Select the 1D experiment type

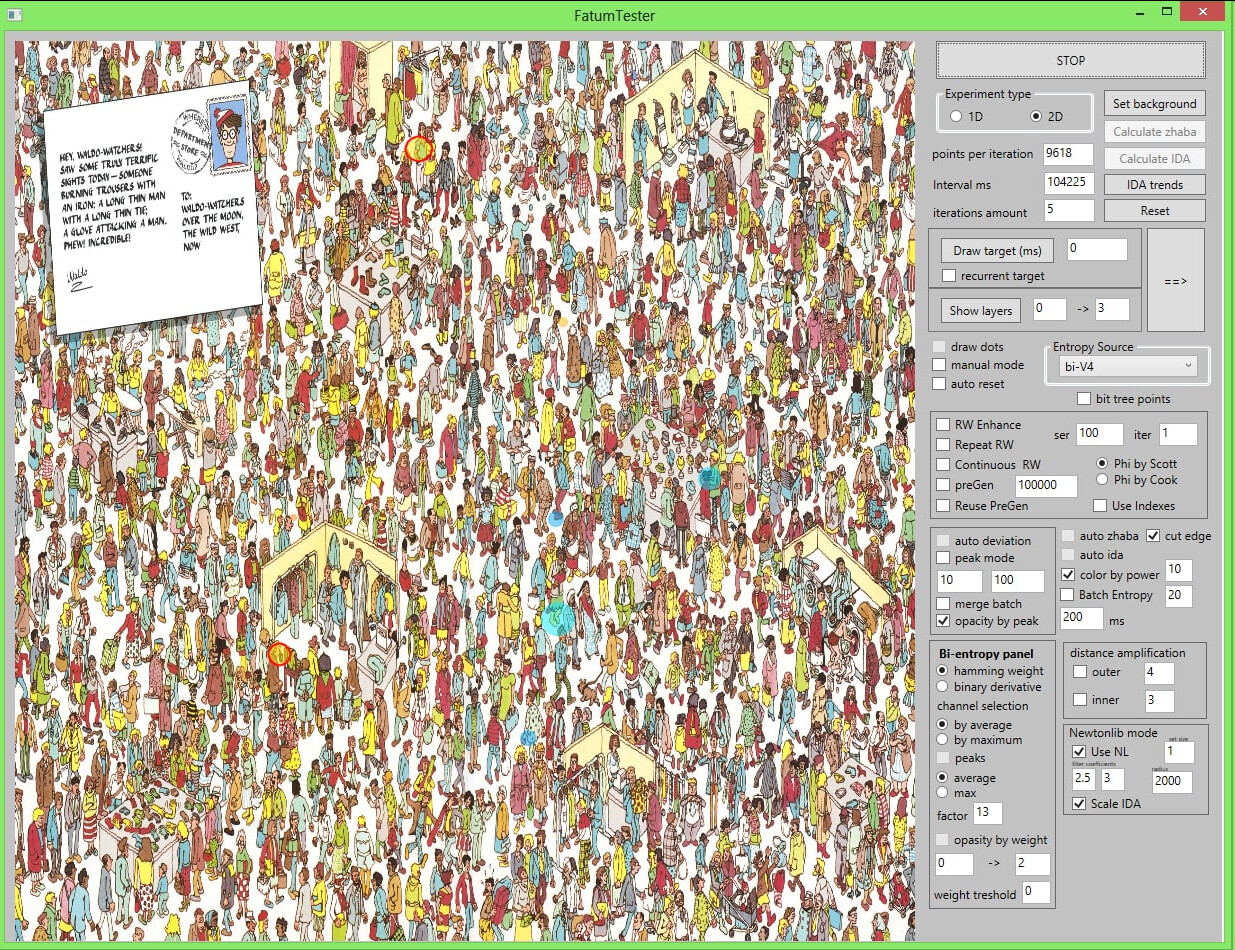click(957, 117)
